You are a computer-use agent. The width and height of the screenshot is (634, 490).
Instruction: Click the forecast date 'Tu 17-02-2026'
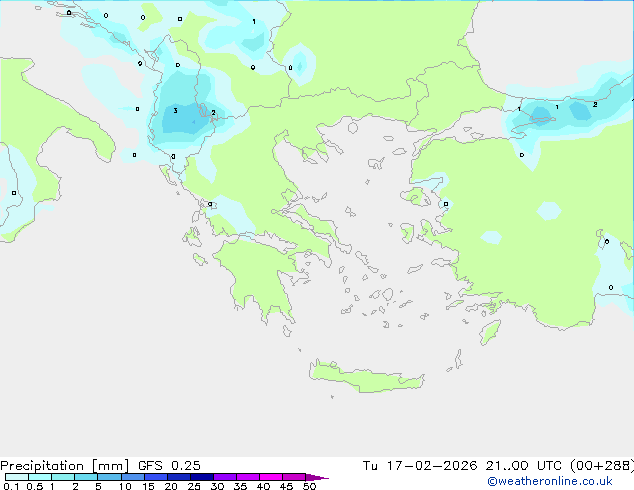click(x=420, y=466)
